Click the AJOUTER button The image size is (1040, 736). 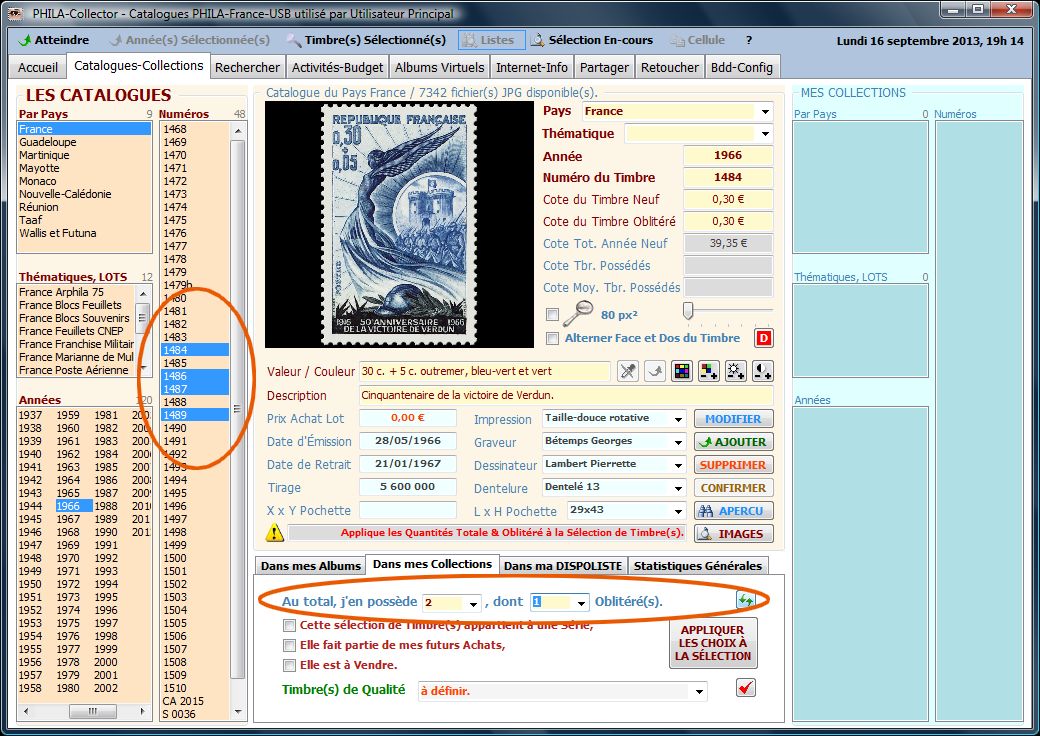734,442
